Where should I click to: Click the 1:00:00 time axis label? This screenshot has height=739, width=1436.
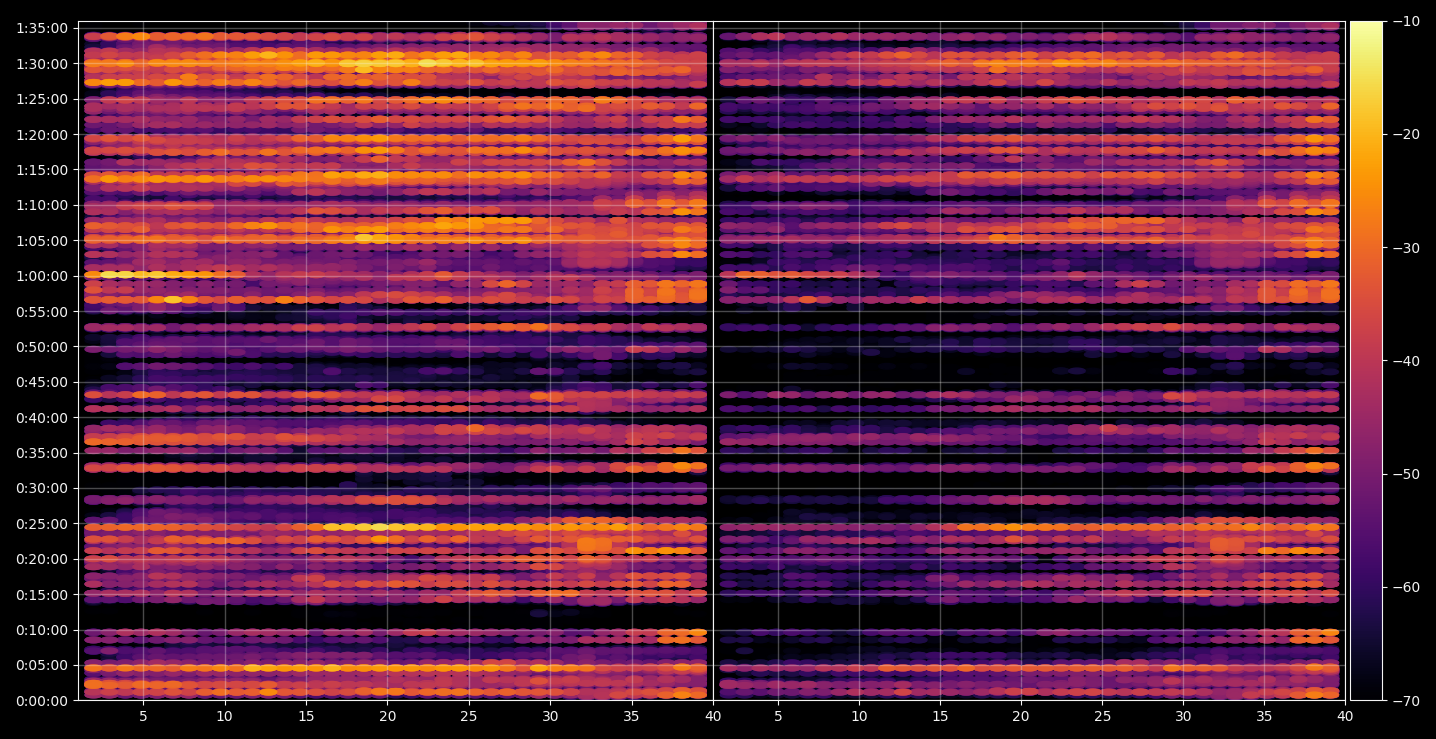tap(43, 276)
